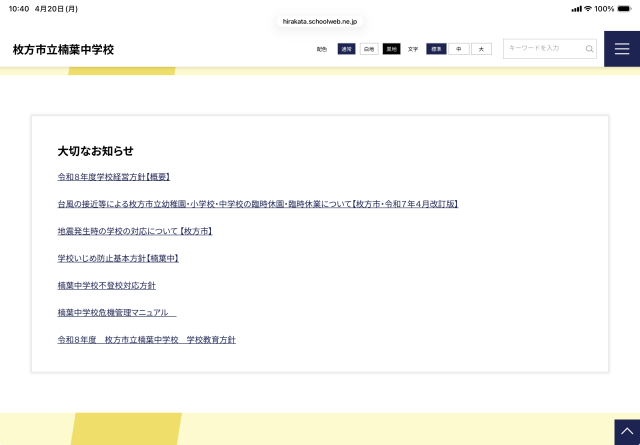Set text size to 大
The image size is (640, 445).
pos(481,49)
